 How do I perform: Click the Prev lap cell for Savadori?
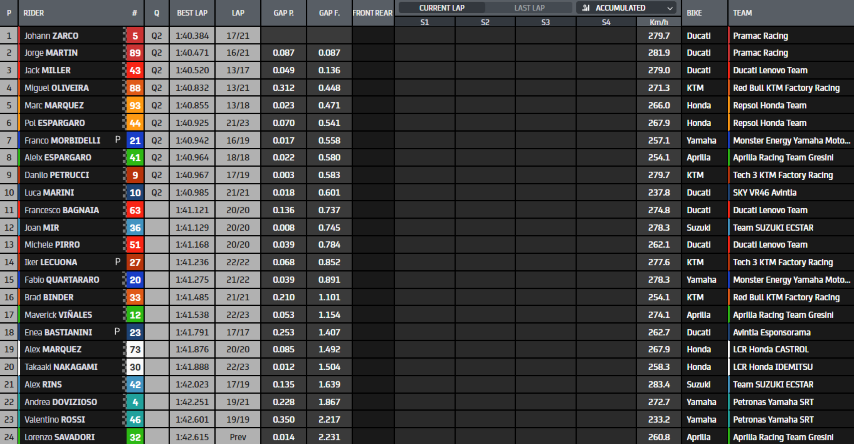238,437
